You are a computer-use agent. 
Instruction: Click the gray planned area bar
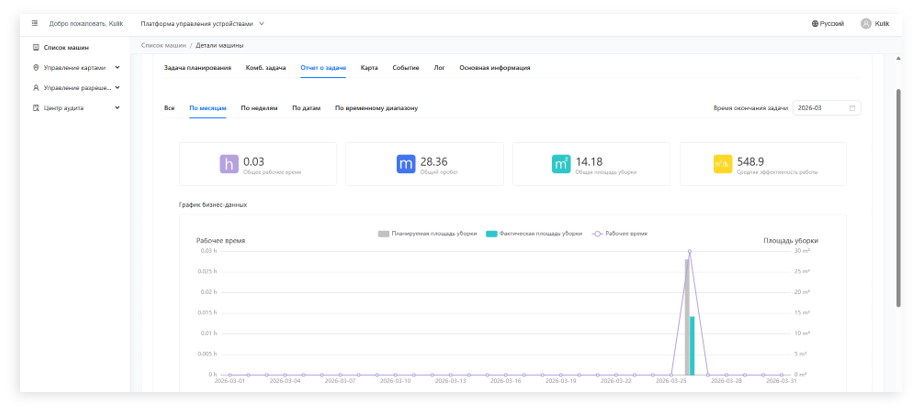point(687,317)
